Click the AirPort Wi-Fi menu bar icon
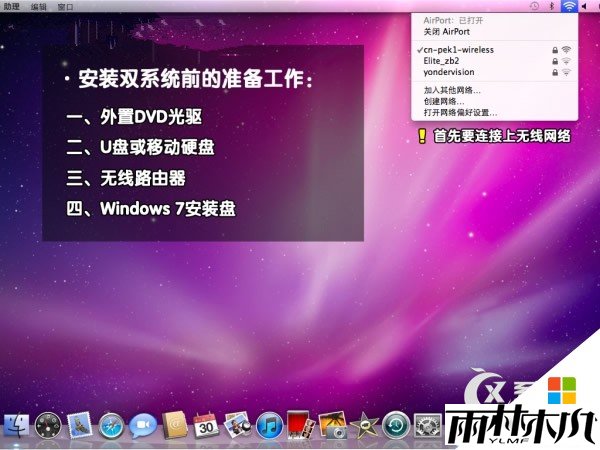Image resolution: width=600 pixels, height=450 pixels. point(569,6)
